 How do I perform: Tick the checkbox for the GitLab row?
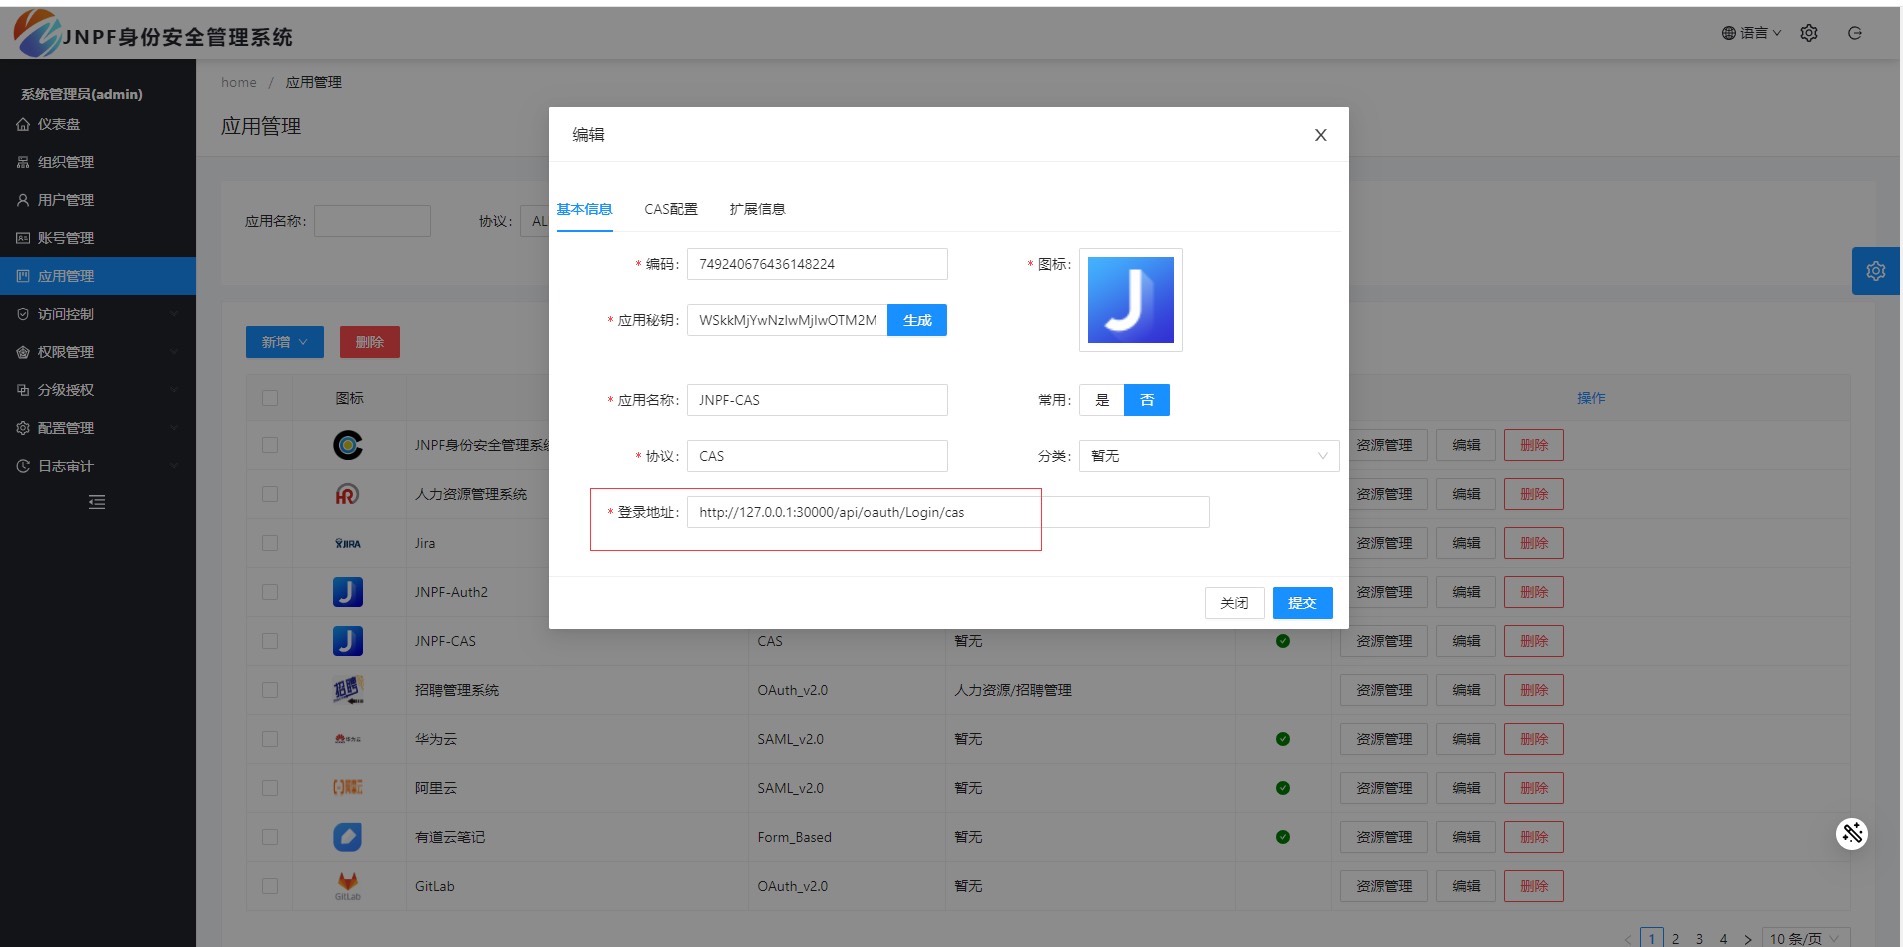tap(270, 886)
